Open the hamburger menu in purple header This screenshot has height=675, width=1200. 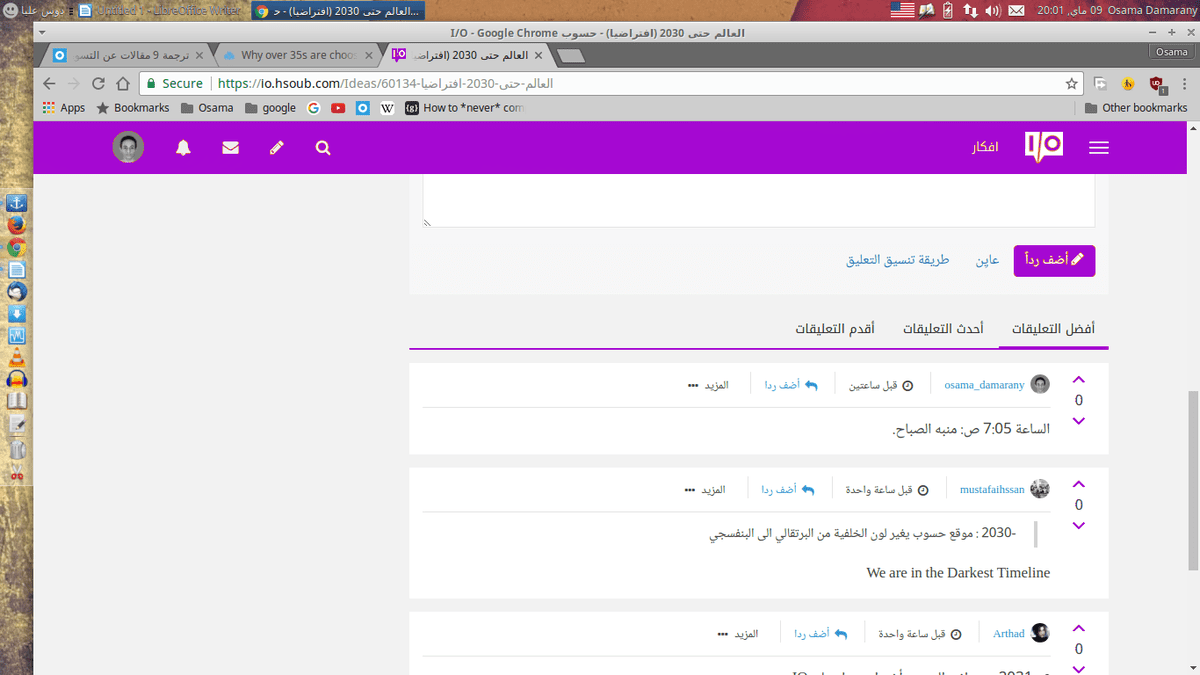1098,148
